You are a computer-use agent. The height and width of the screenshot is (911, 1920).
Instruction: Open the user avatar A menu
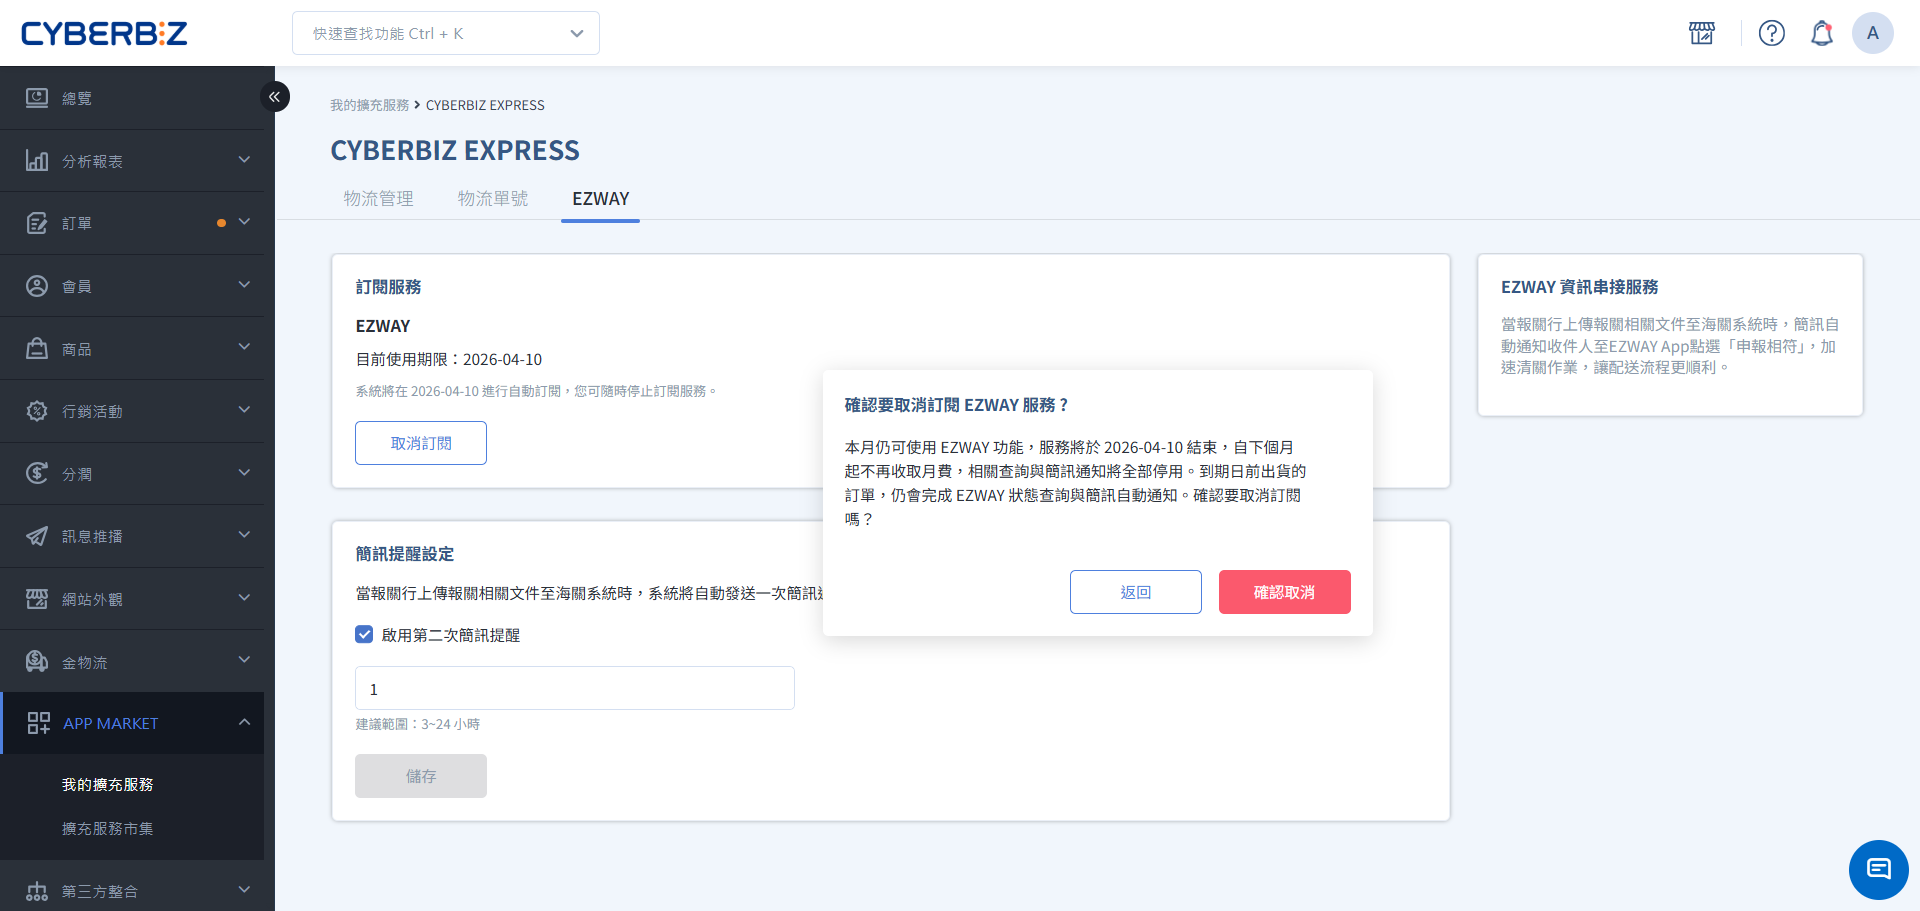pos(1872,33)
